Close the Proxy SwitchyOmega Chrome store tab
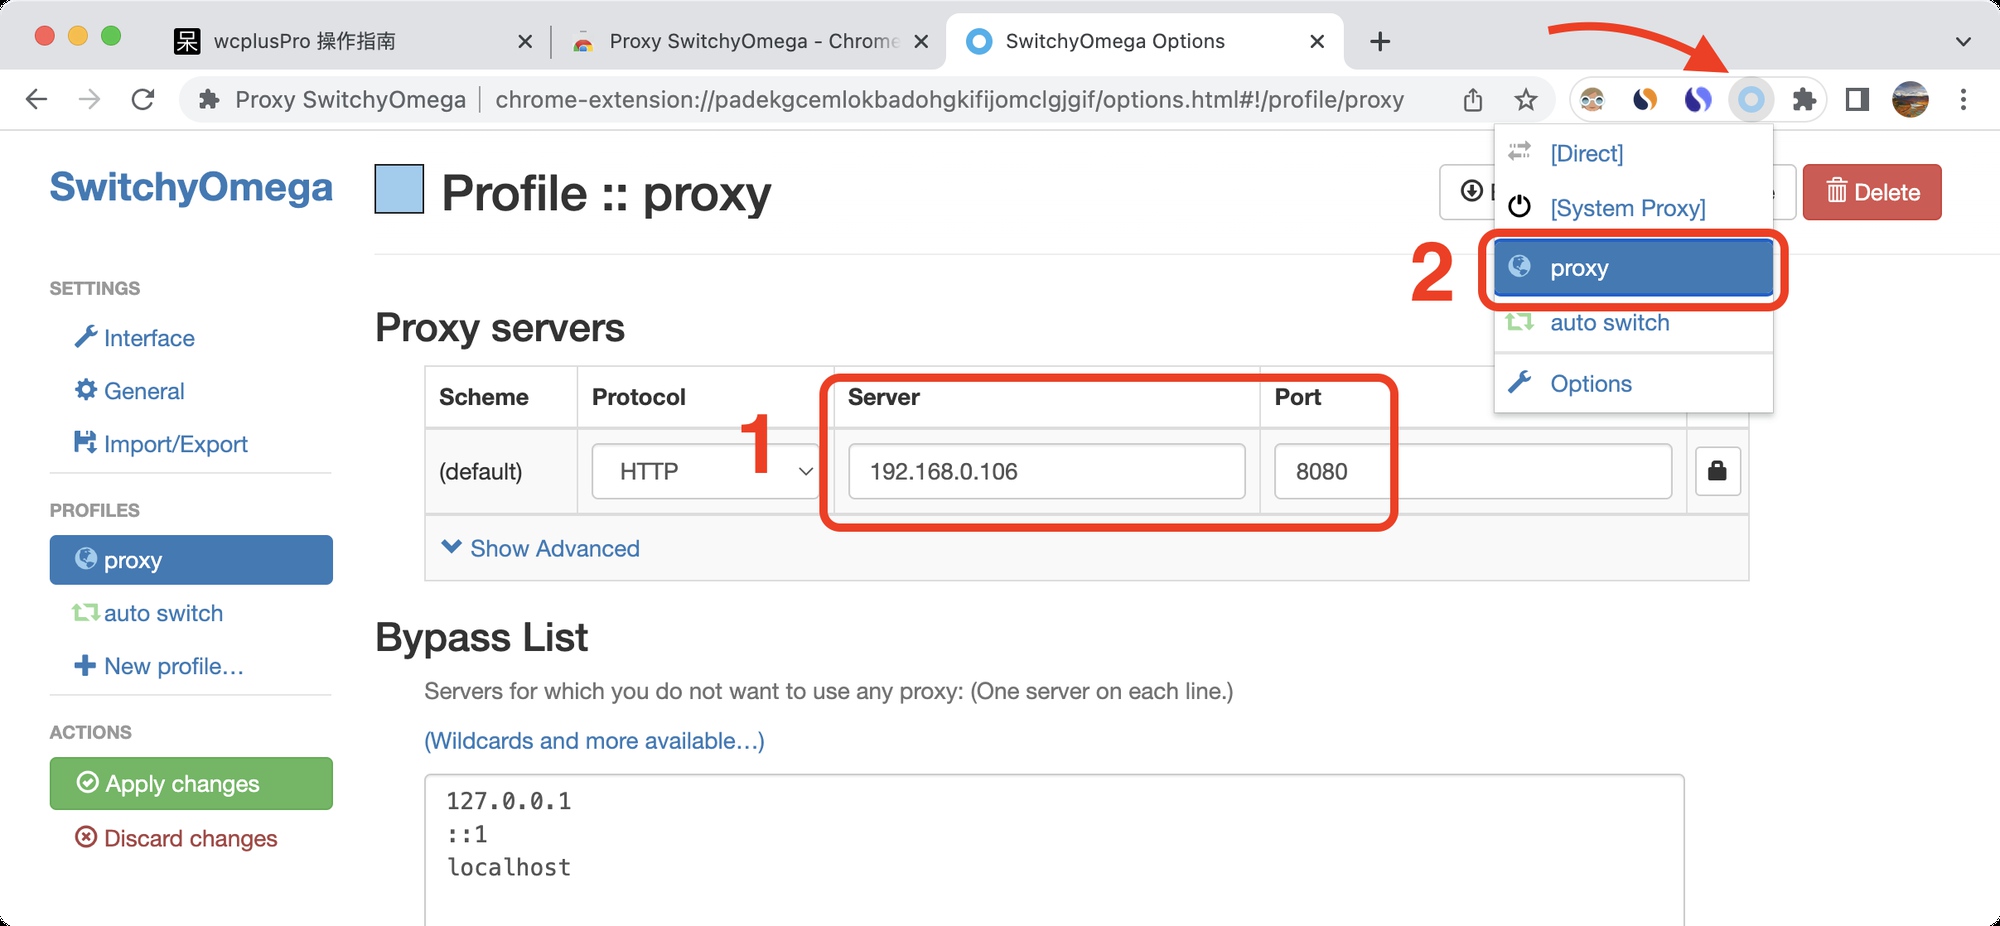The height and width of the screenshot is (926, 2000). coord(922,41)
